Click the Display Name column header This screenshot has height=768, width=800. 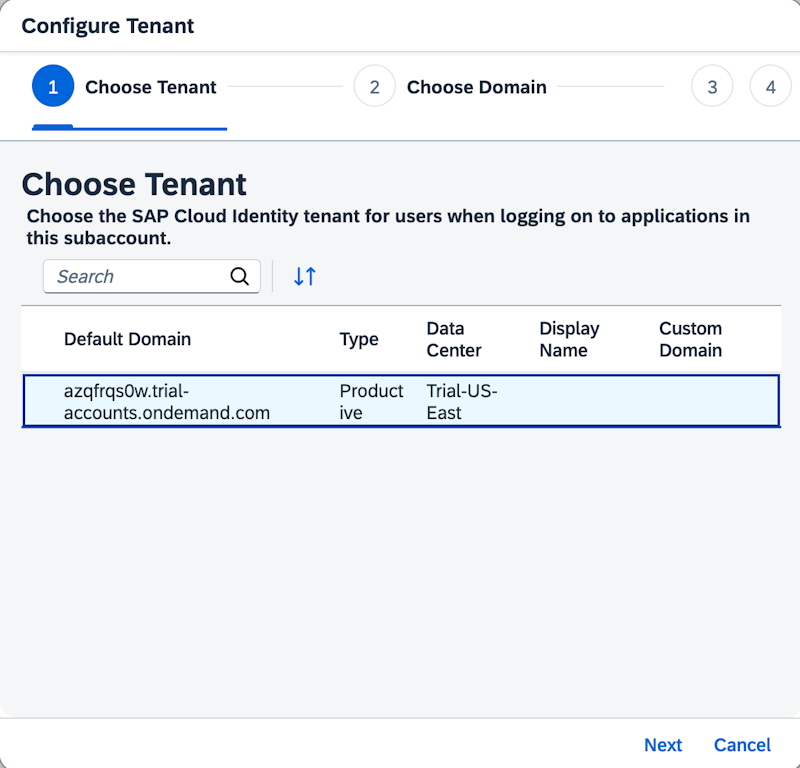[569, 339]
